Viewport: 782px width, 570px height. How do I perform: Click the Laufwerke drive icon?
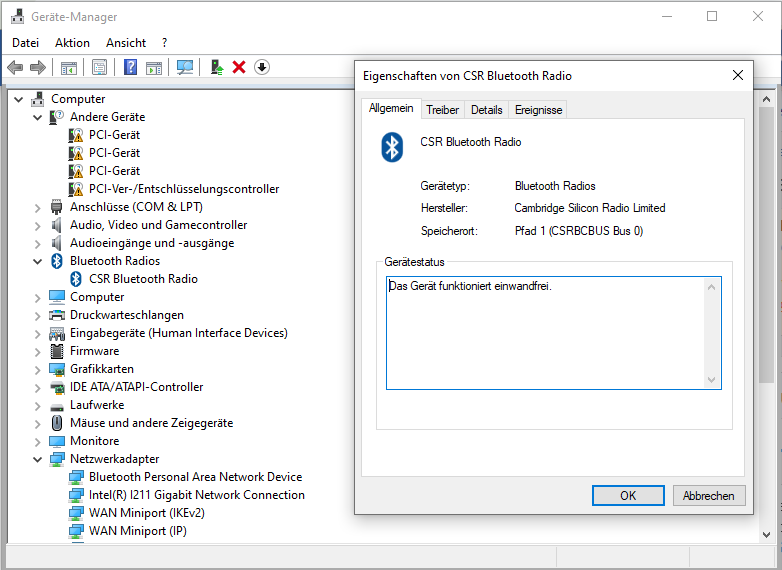(57, 406)
